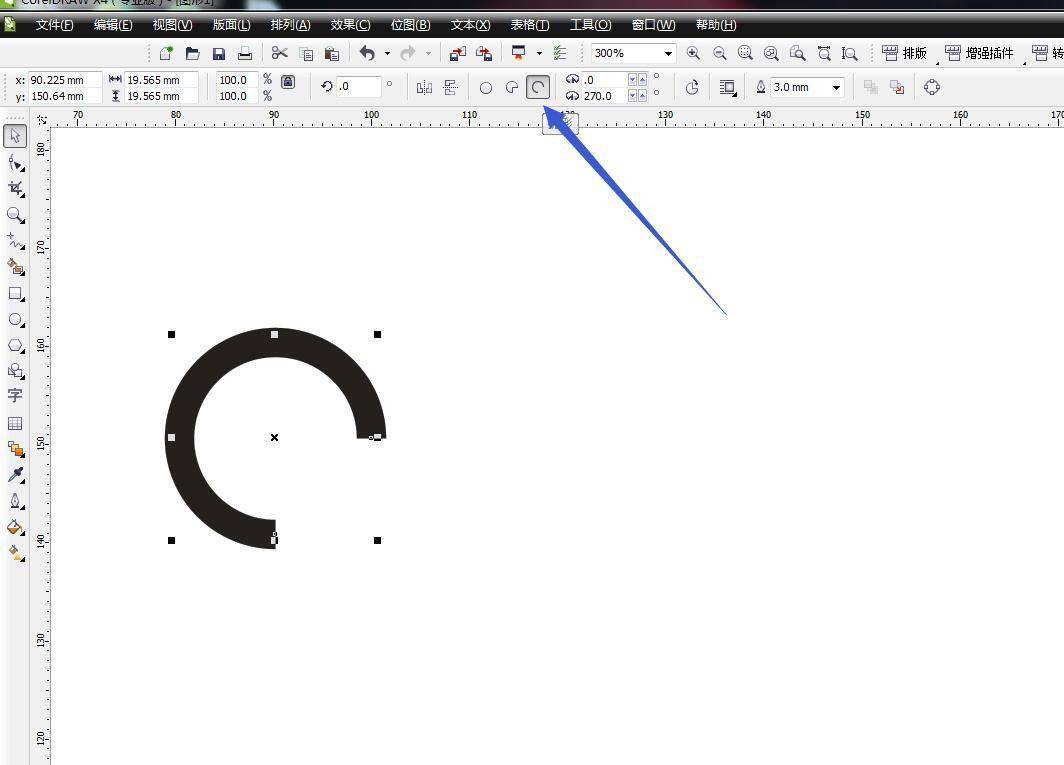Pick the Zoom tool in the toolbox
1064x765 pixels.
click(x=15, y=215)
